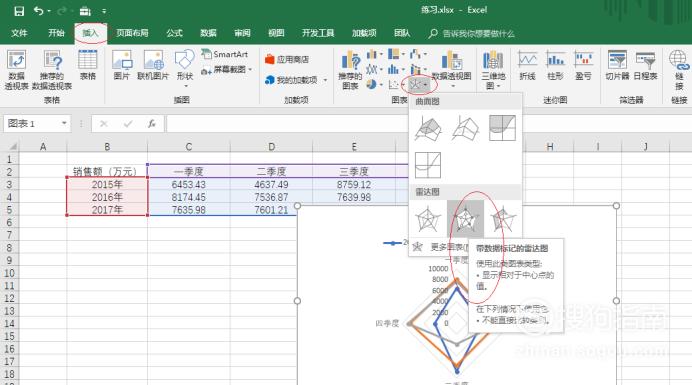The height and width of the screenshot is (385, 692).
Task: Open the 推荐的图表 recommended charts icon
Action: coord(350,70)
